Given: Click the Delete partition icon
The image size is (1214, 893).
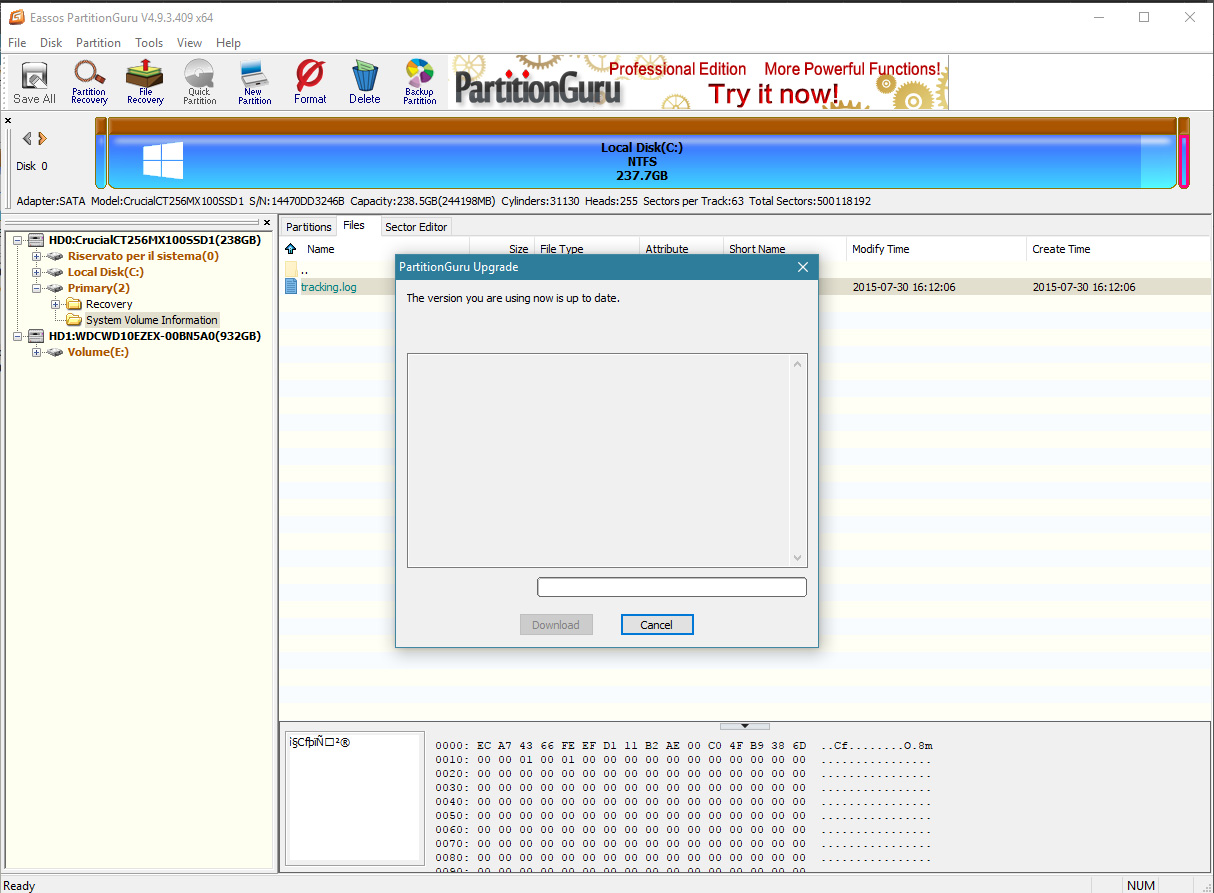Looking at the screenshot, I should (365, 82).
